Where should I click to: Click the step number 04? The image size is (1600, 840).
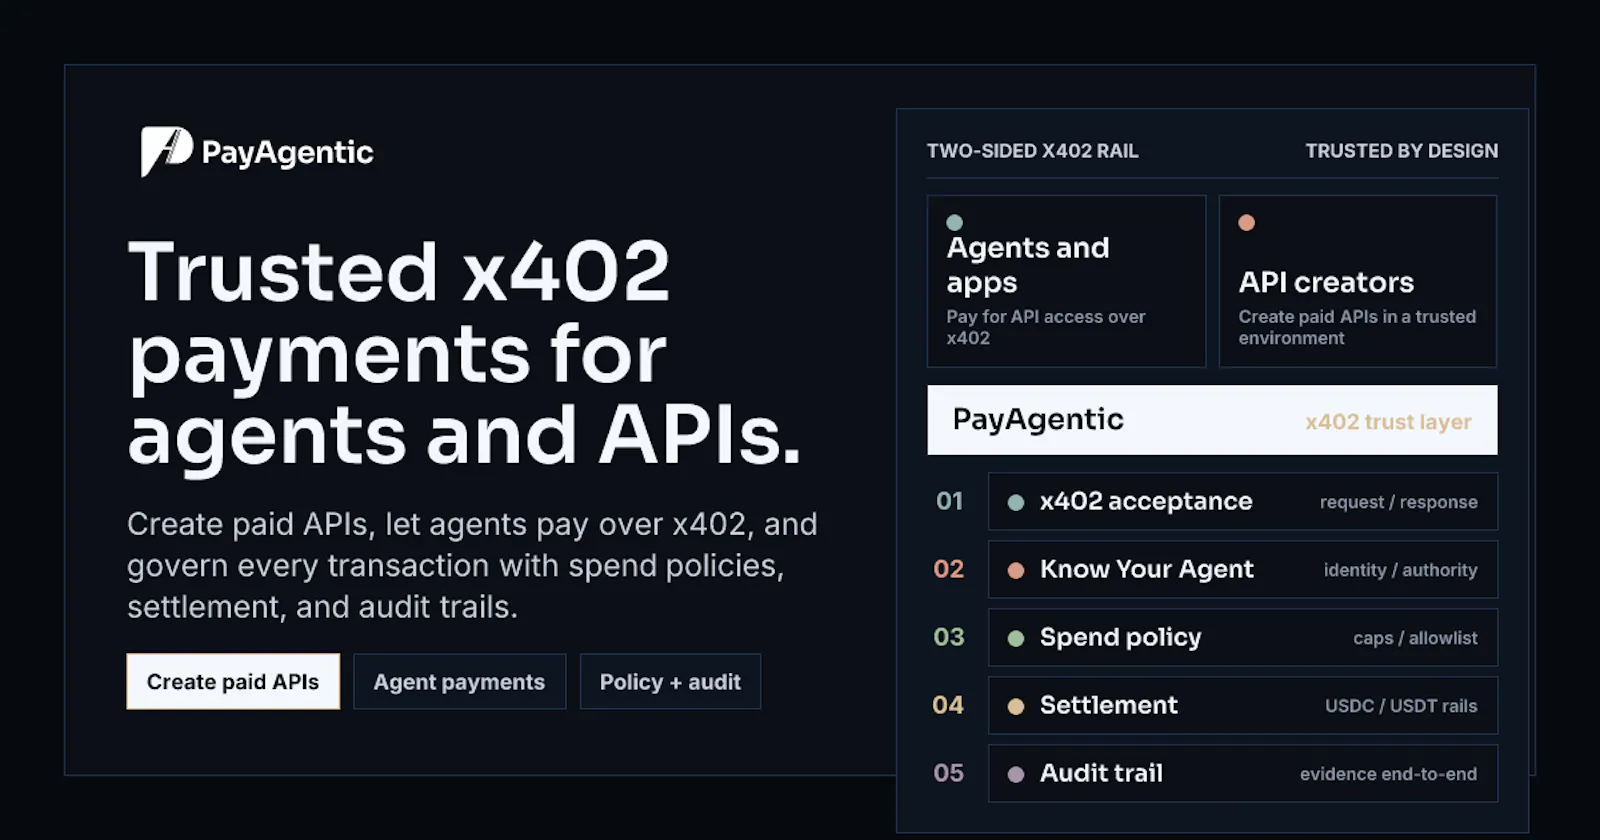coord(948,705)
